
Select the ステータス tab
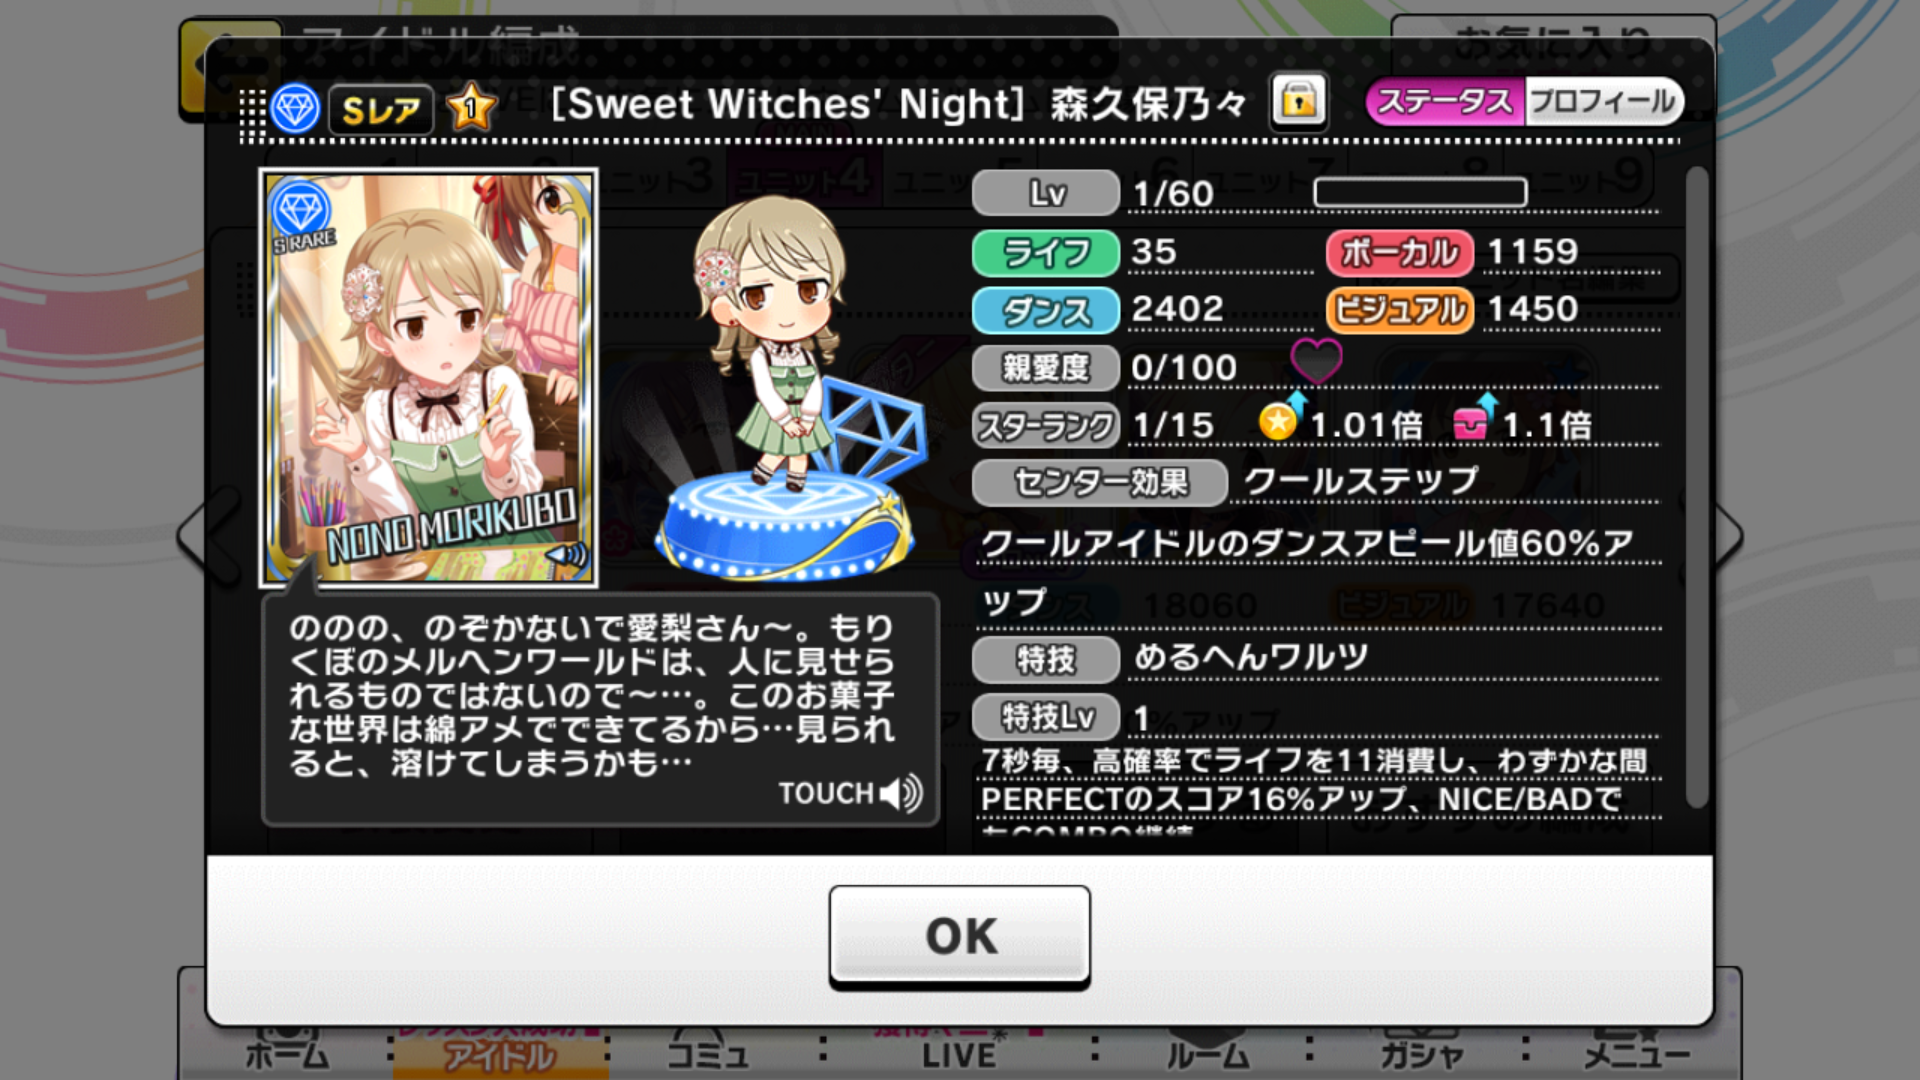point(1445,101)
